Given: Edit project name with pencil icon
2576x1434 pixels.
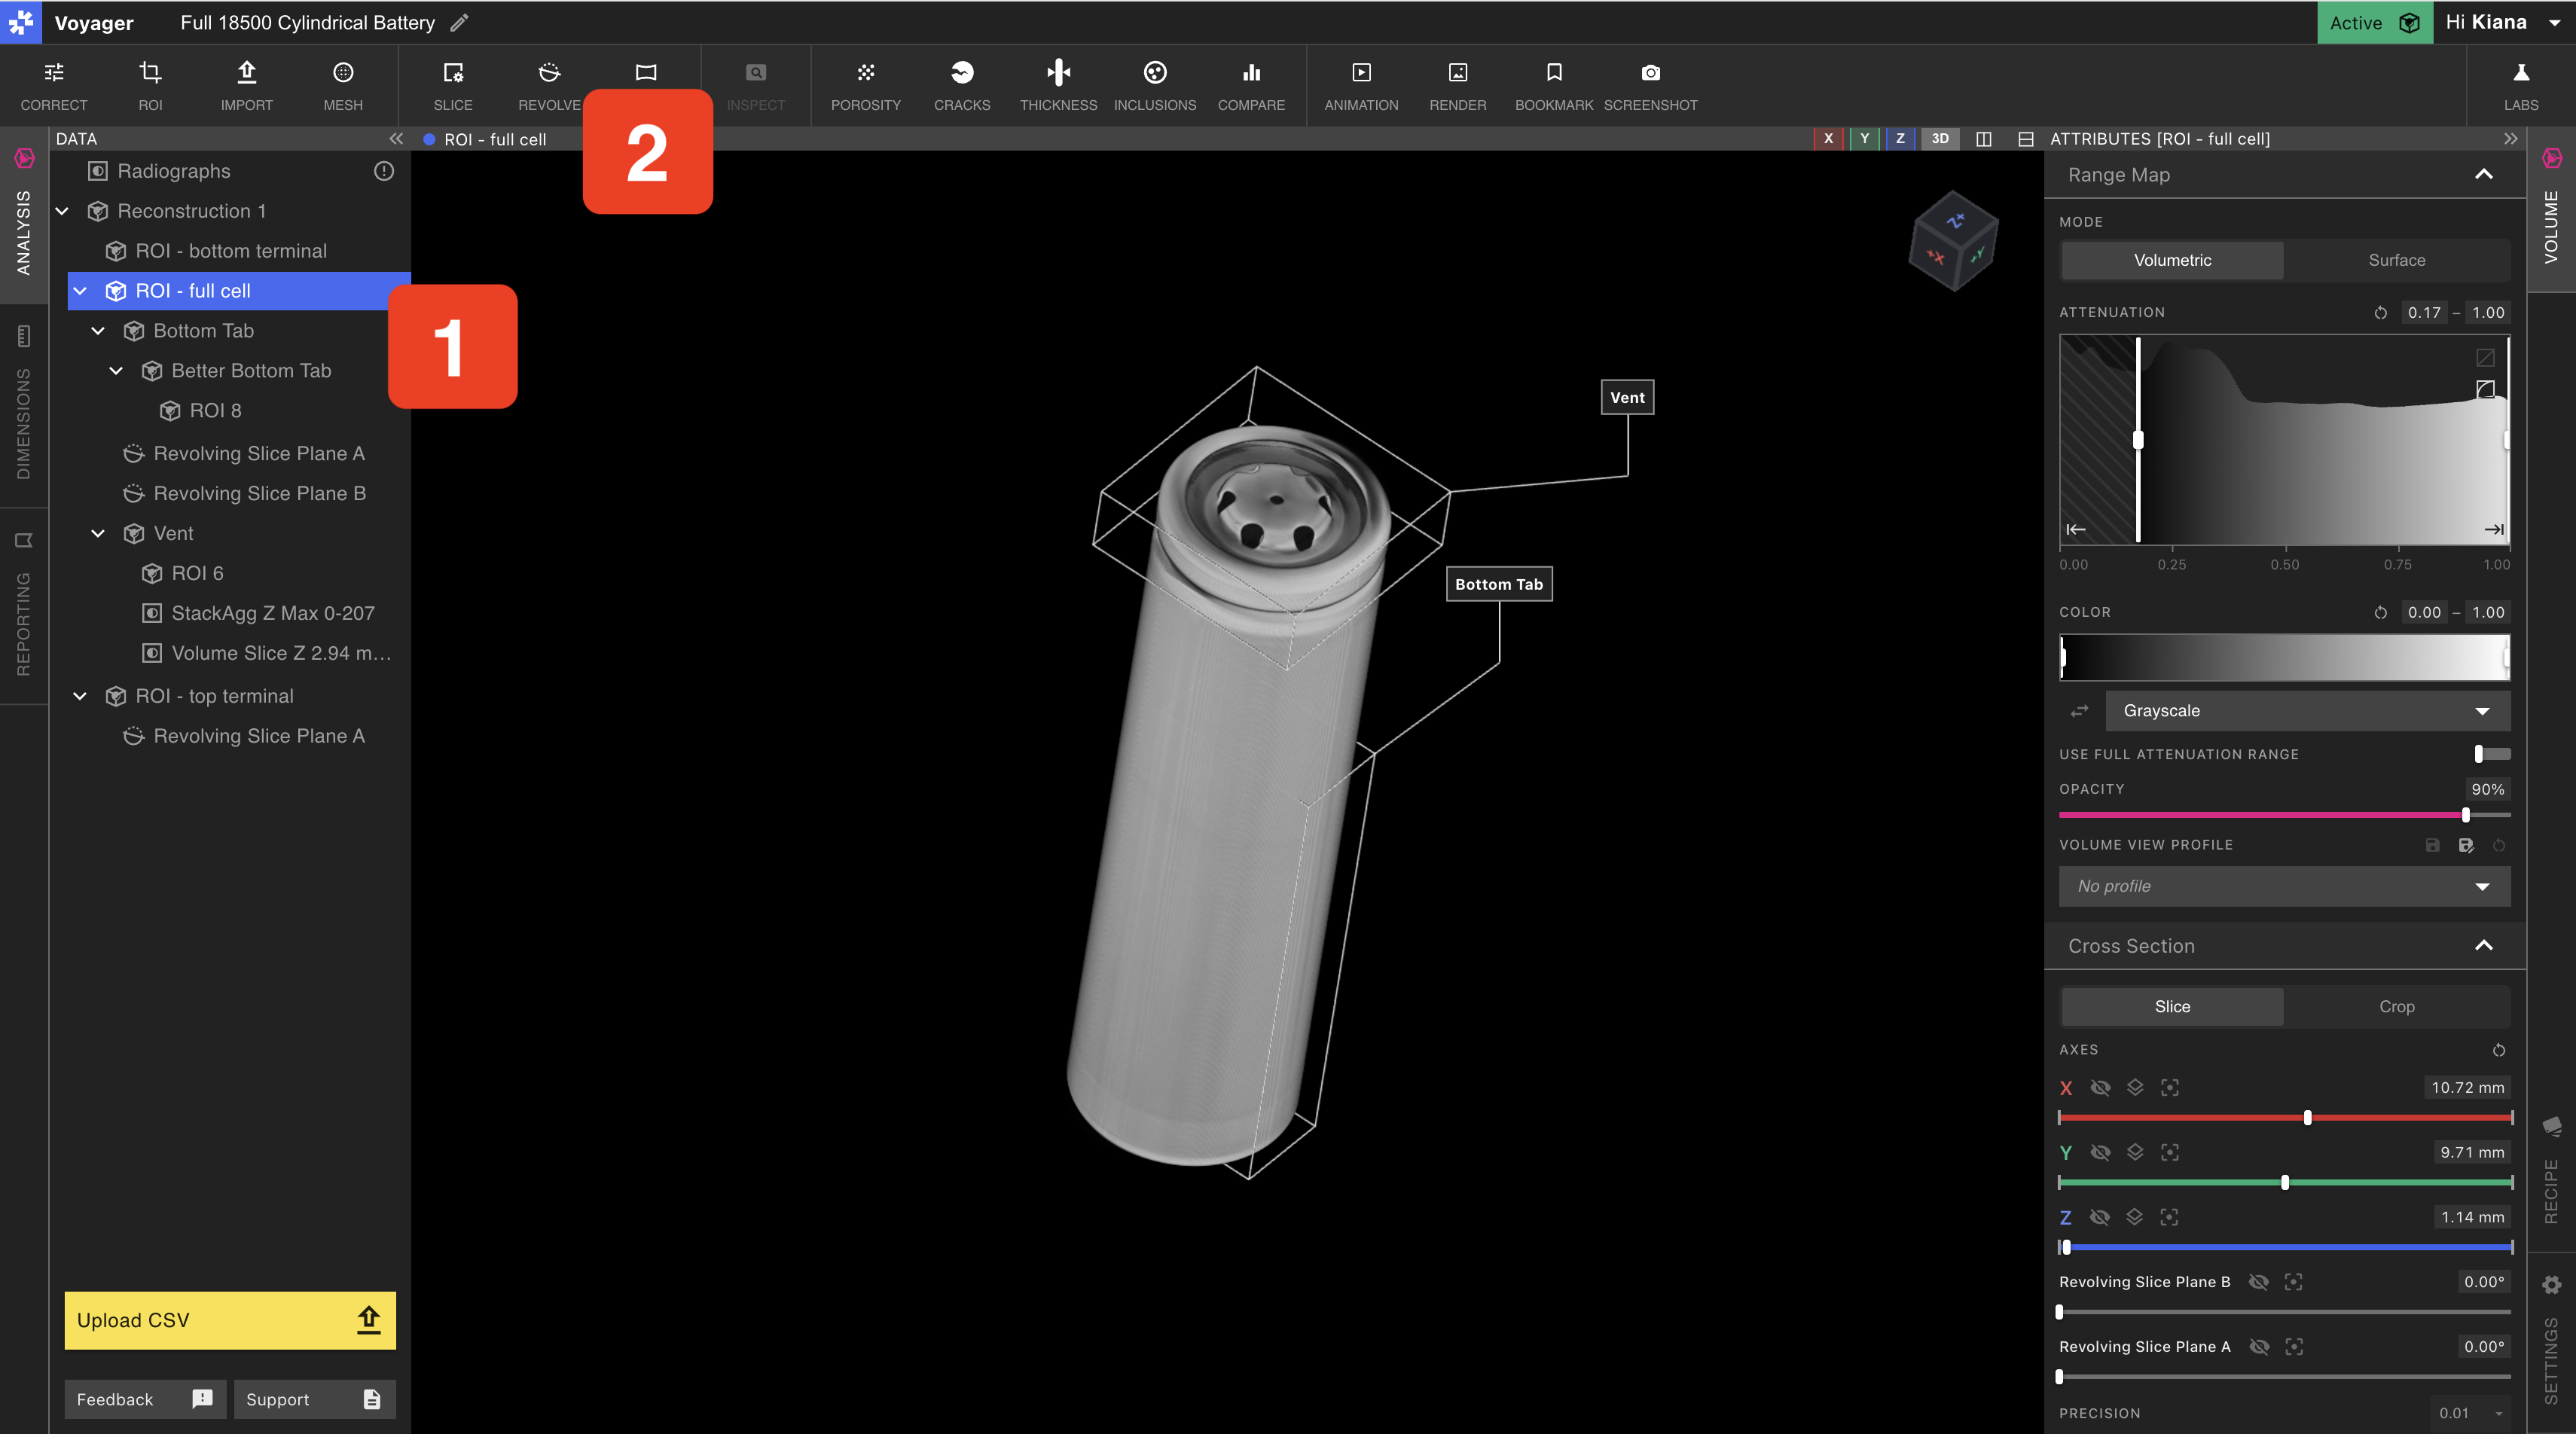Looking at the screenshot, I should [460, 22].
